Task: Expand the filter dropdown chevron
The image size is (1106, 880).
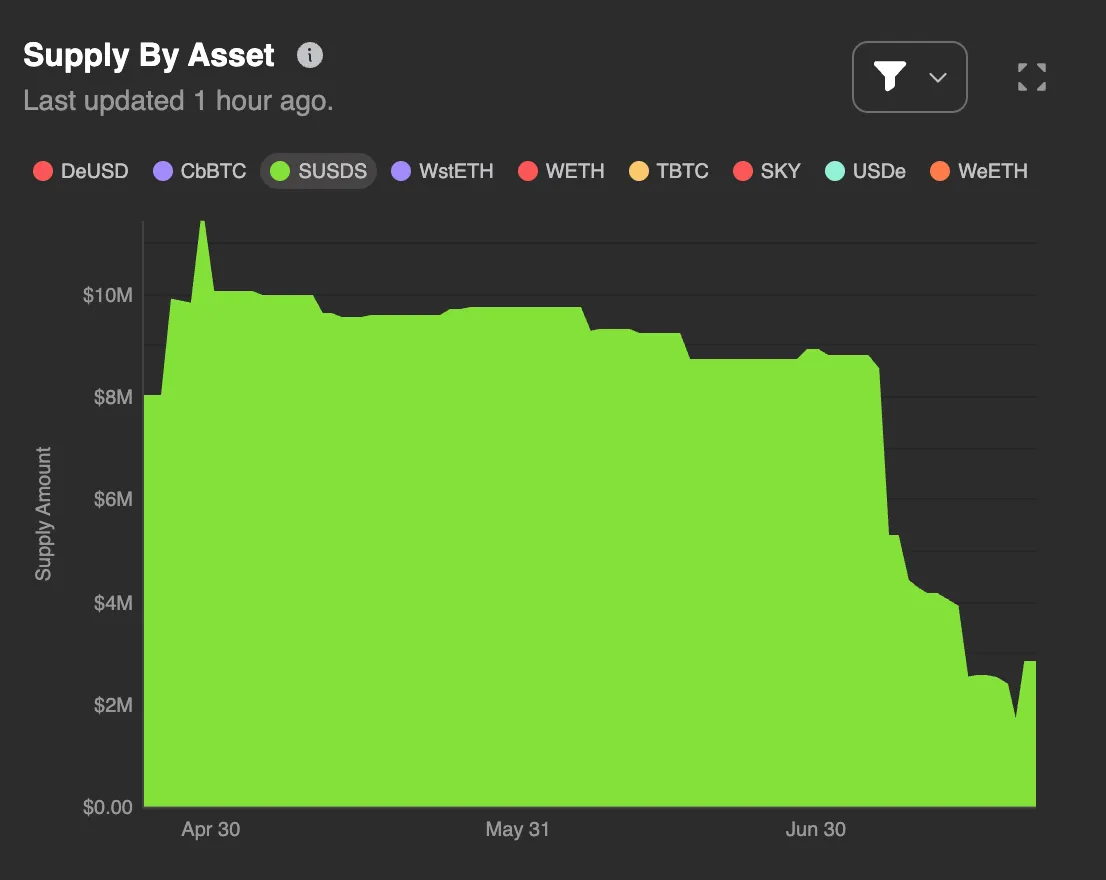Action: (x=938, y=77)
